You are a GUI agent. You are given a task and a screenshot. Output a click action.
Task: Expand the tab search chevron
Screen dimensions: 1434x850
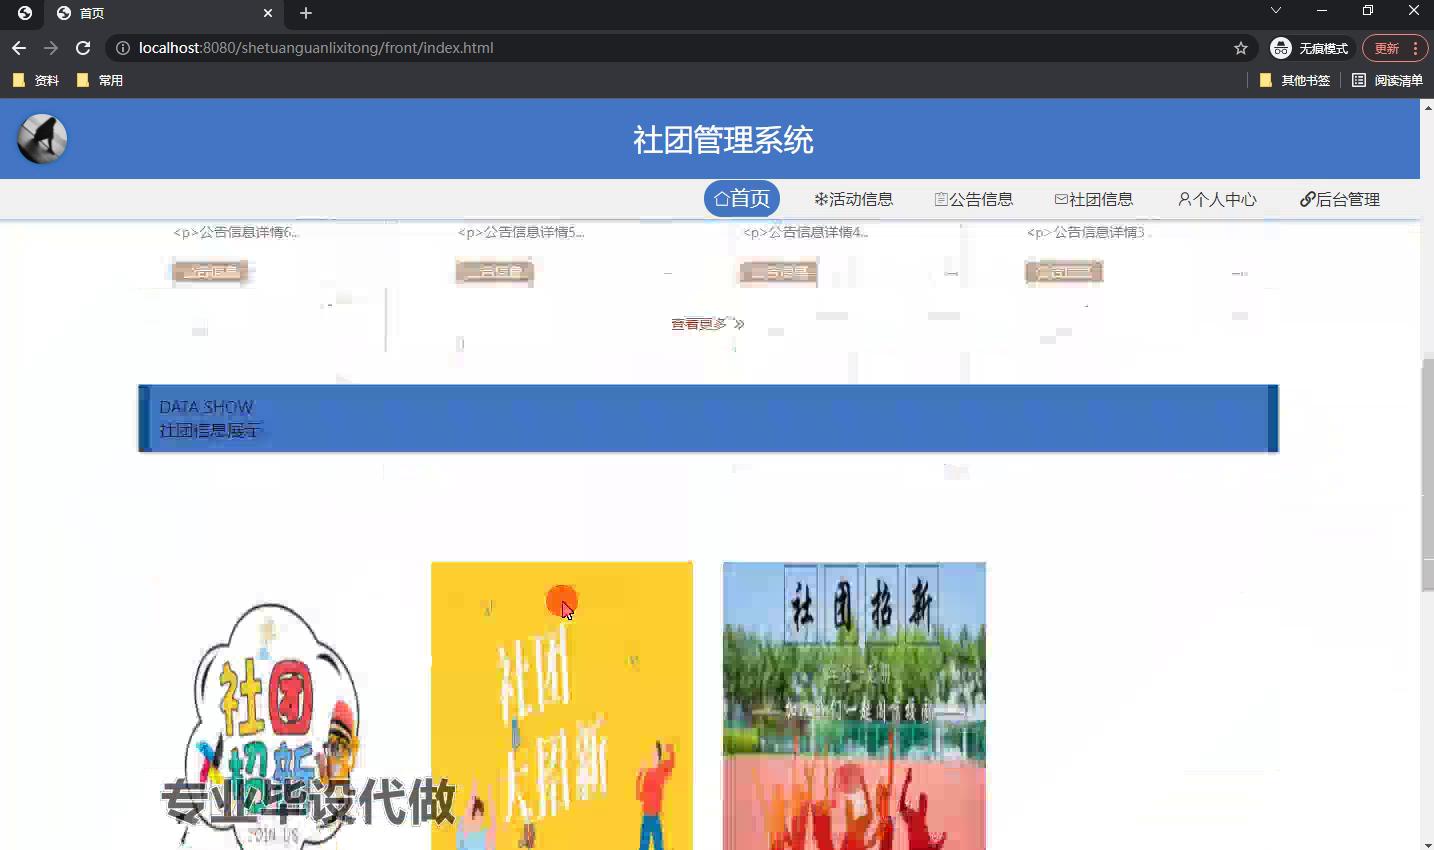click(x=1275, y=11)
